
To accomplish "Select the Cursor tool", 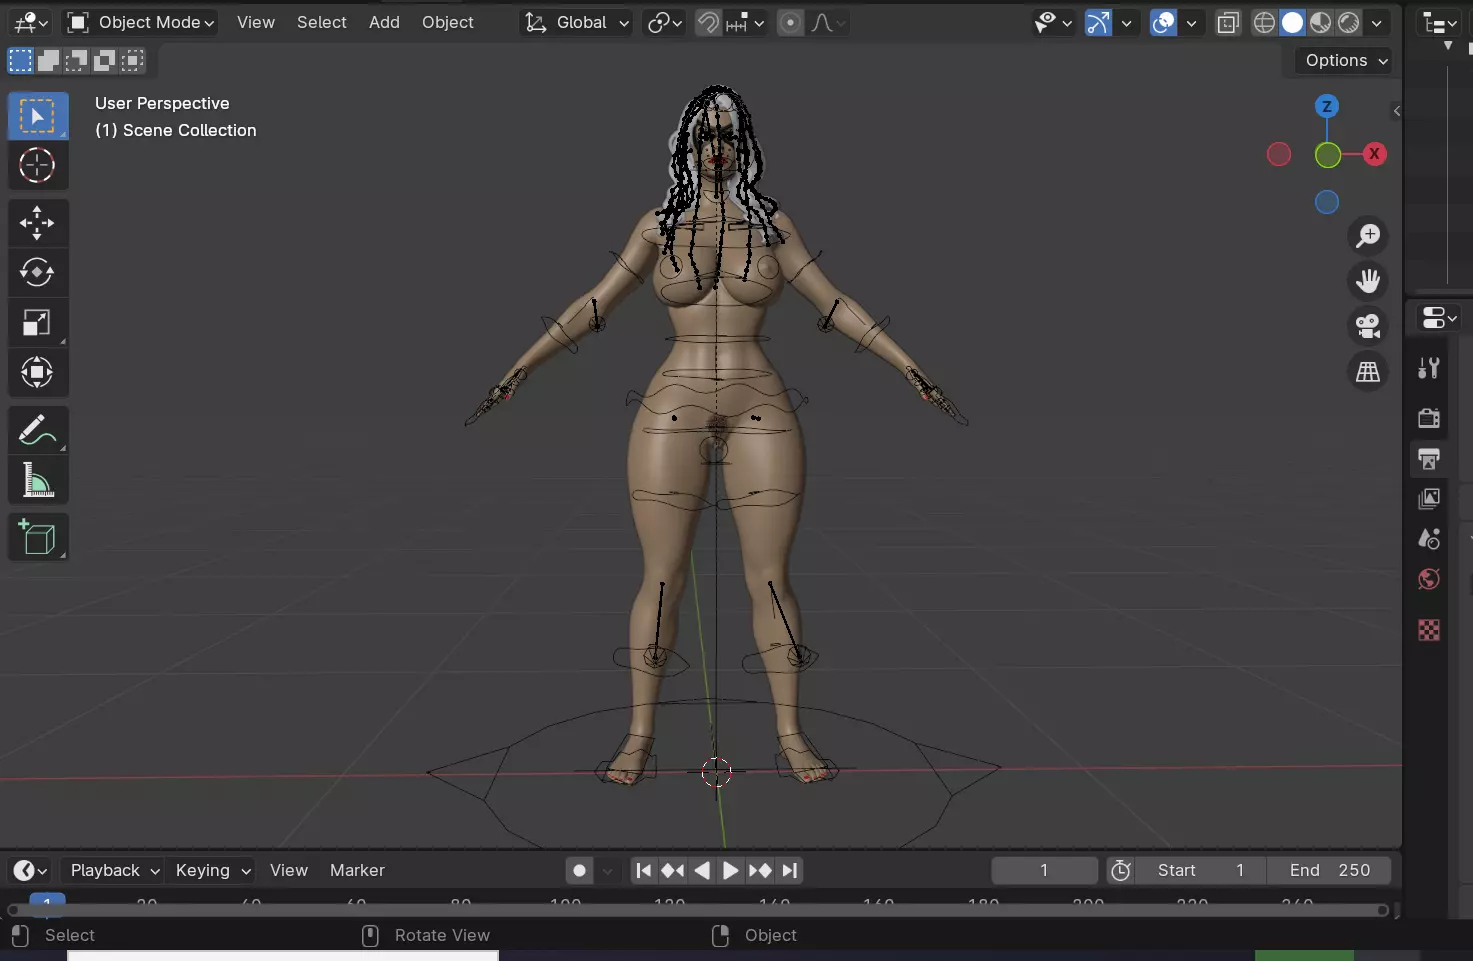I will coord(38,165).
